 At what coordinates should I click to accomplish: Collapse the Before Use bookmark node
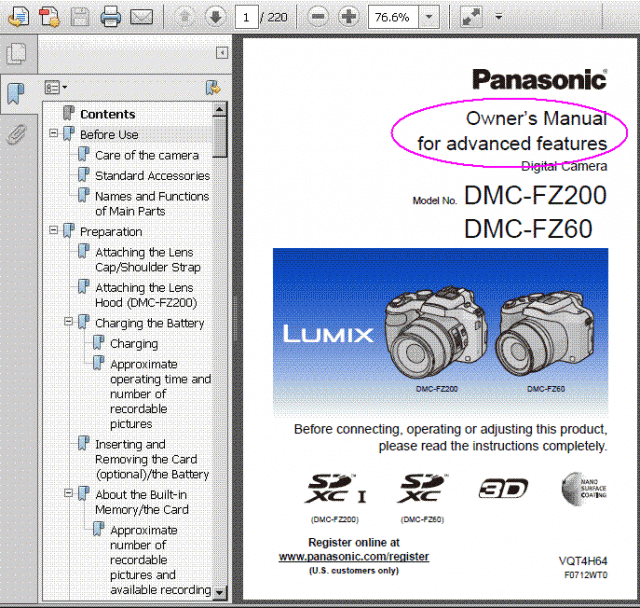[53, 133]
